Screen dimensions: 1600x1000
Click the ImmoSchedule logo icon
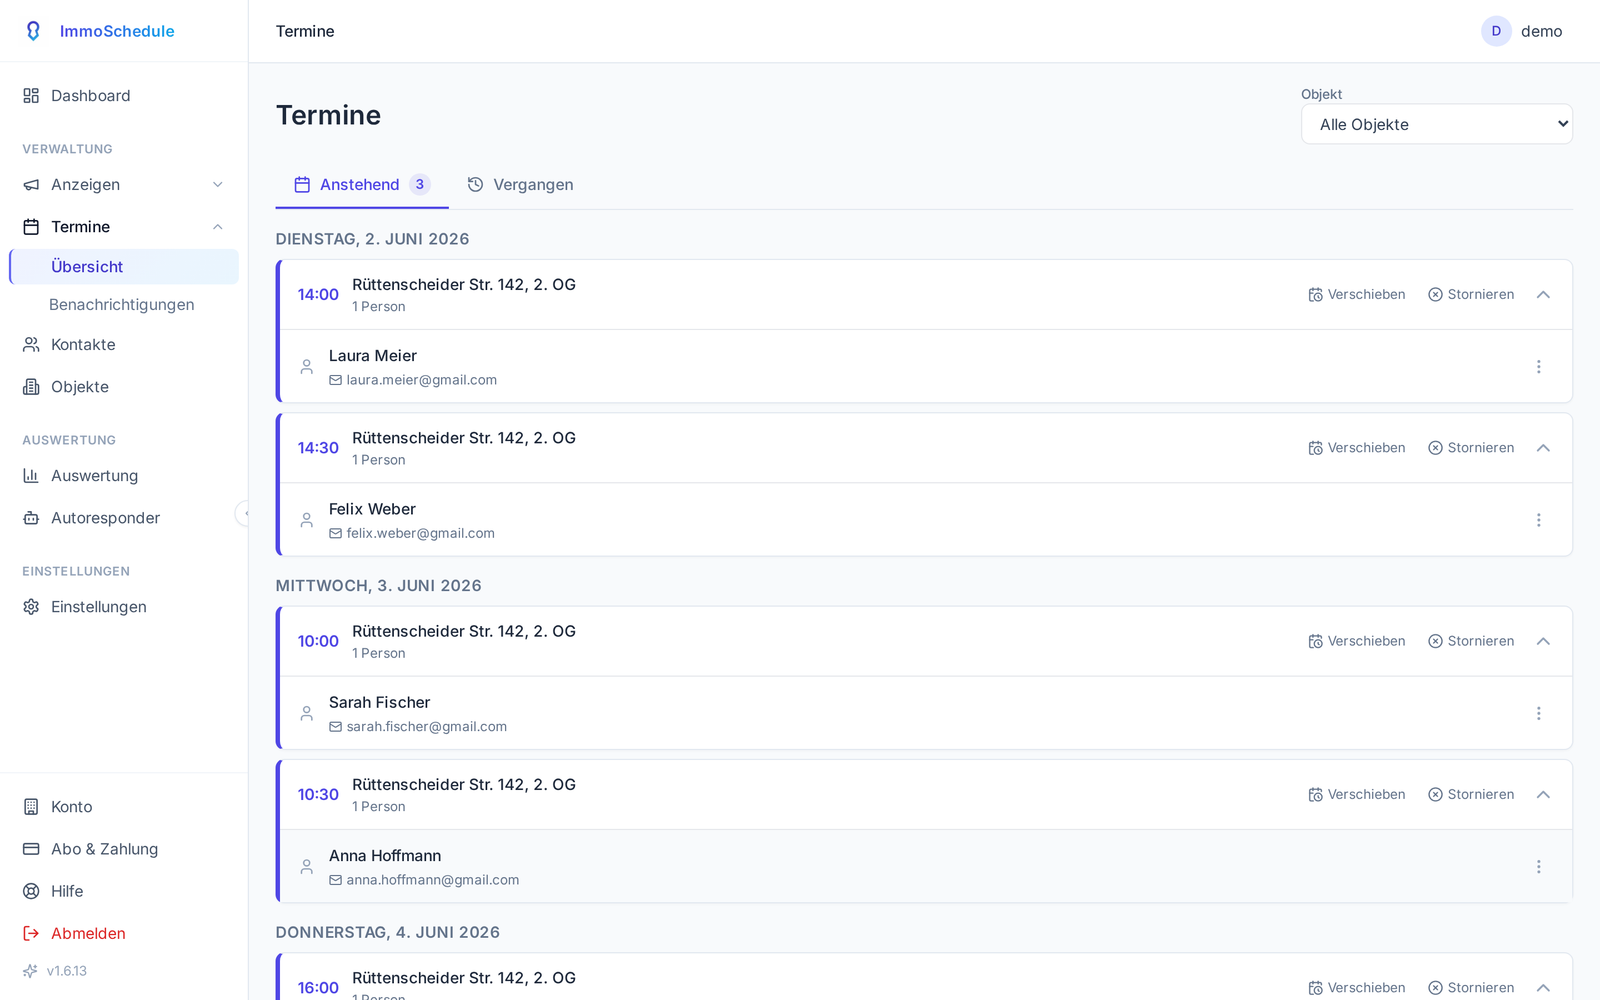click(x=33, y=31)
